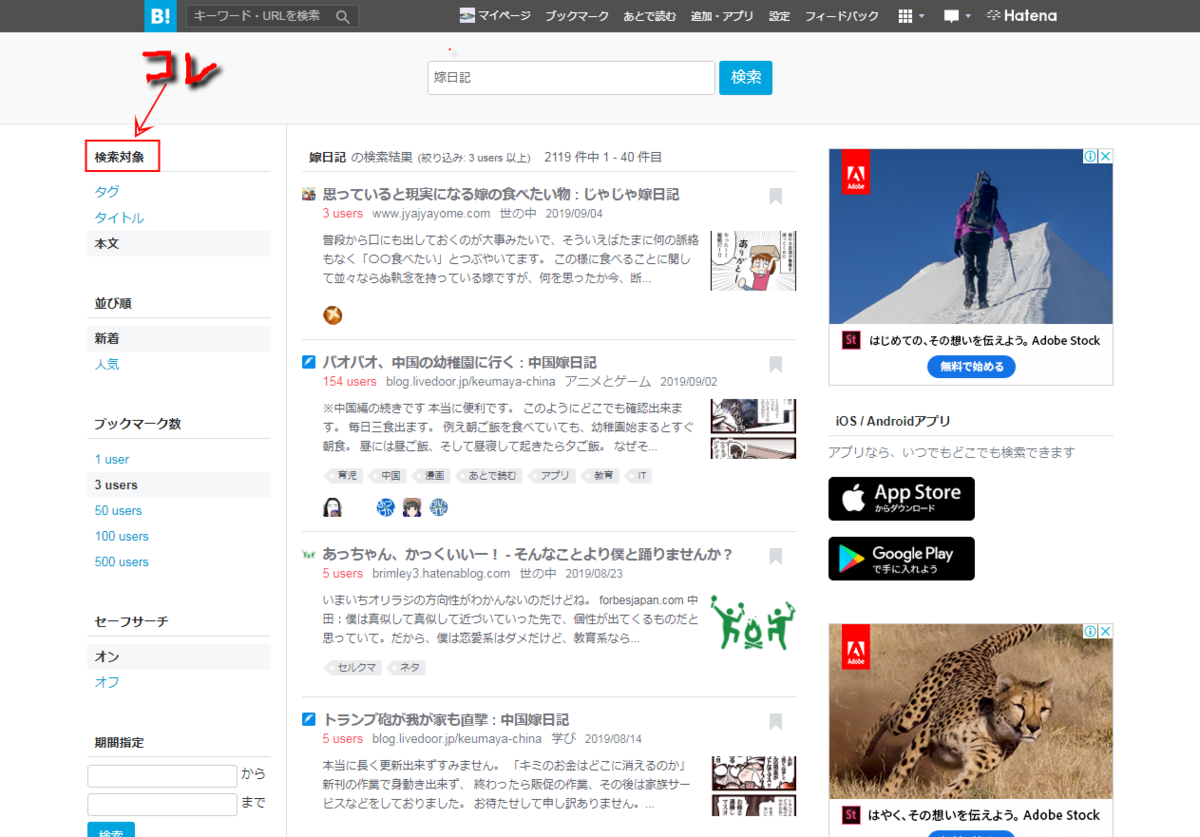Click the blue favicon of トランプ砲 entry
This screenshot has height=837, width=1200.
(309, 719)
